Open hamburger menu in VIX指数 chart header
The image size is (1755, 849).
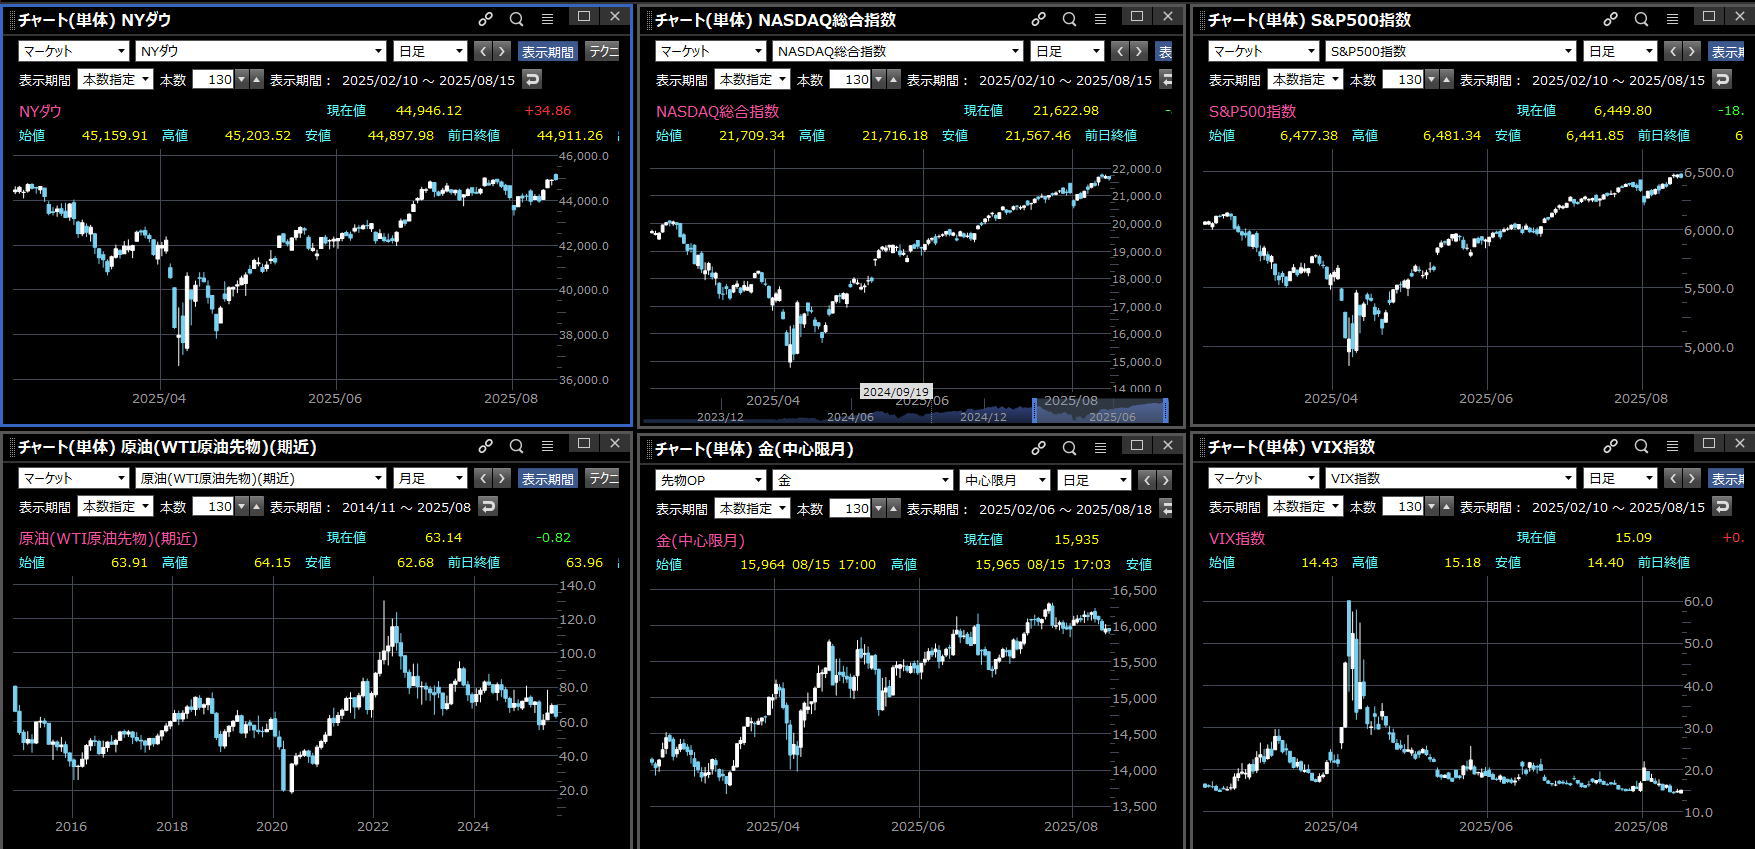coord(1672,446)
